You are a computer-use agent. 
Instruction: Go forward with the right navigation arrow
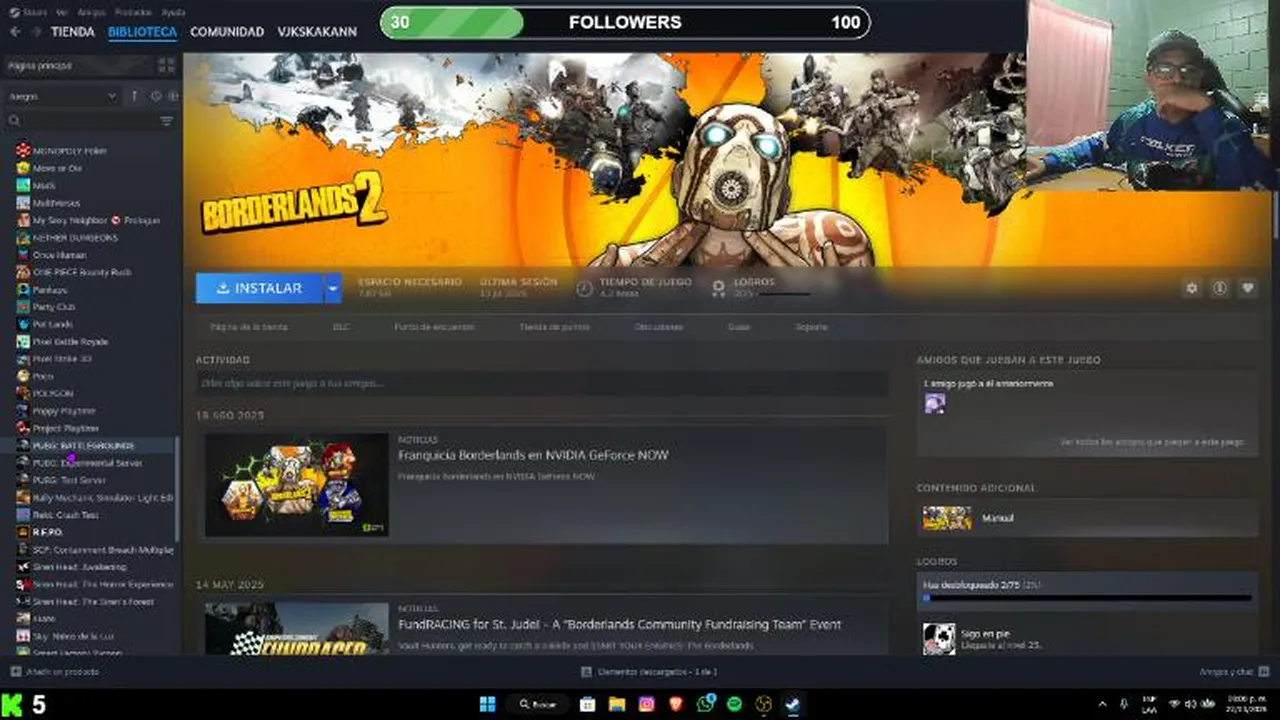tap(37, 32)
